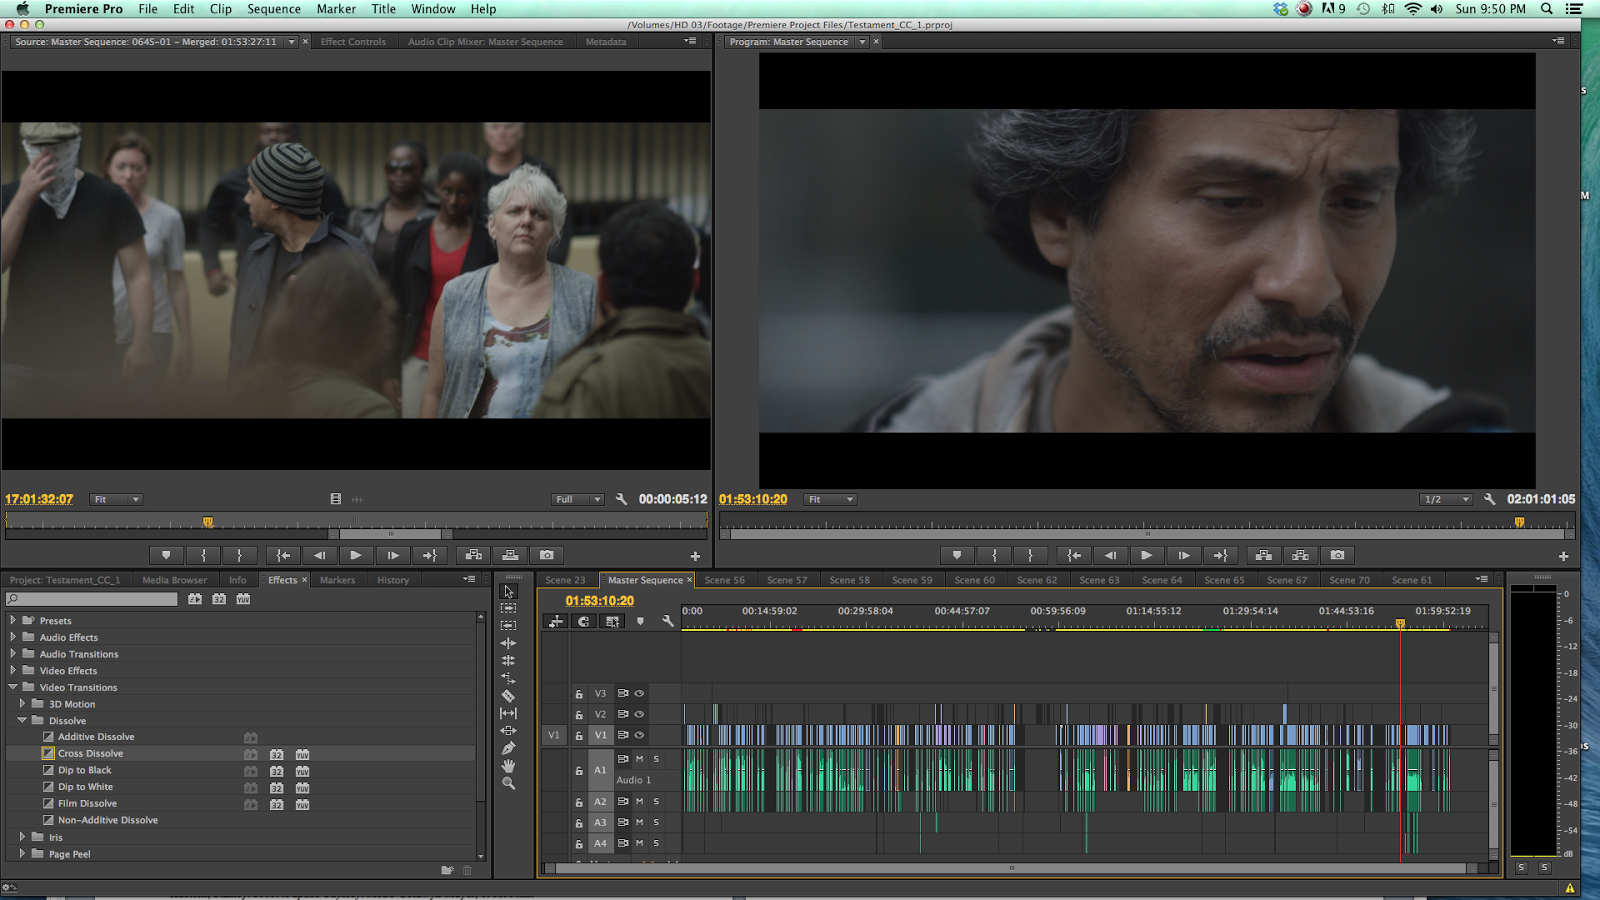1600x900 pixels.
Task: Toggle V2 track output eye
Action: 639,714
